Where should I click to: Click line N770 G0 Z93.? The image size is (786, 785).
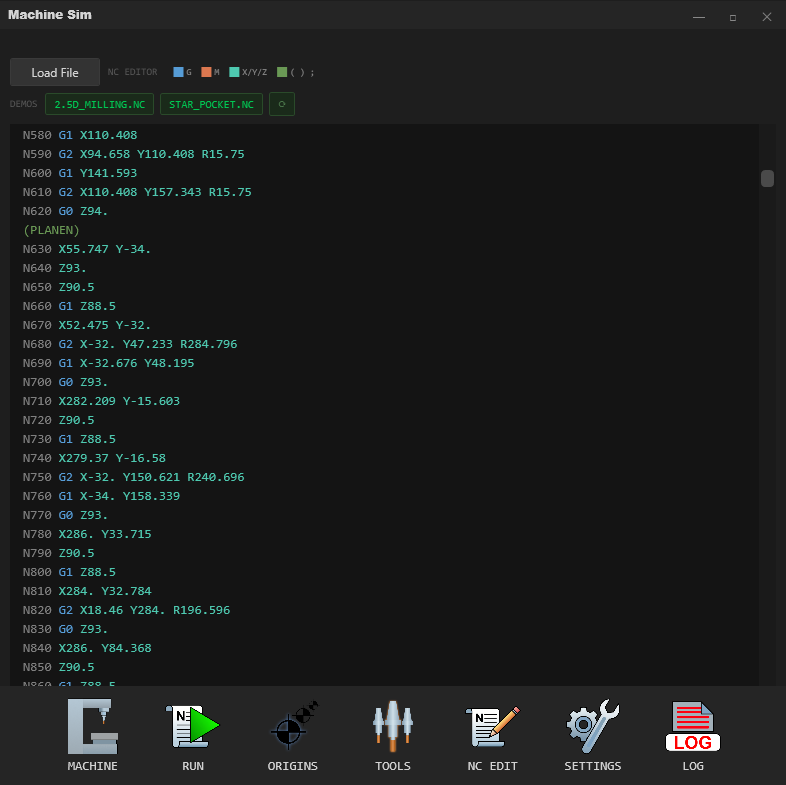tap(65, 516)
